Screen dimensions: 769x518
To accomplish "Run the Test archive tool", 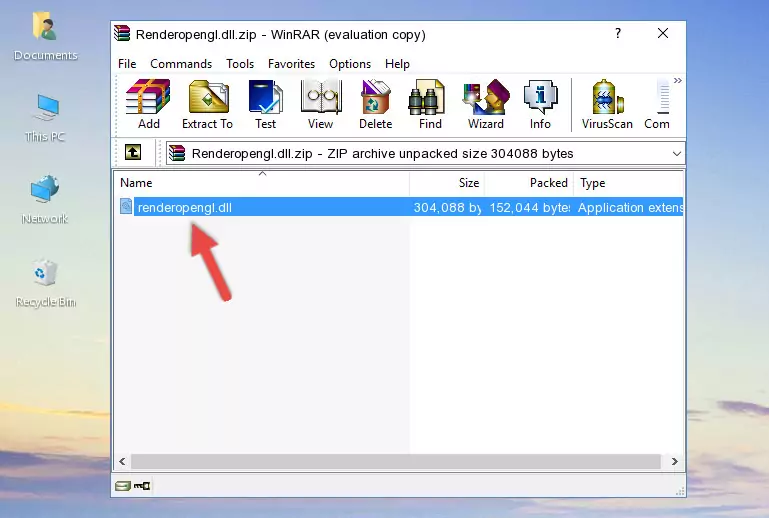I will (265, 104).
